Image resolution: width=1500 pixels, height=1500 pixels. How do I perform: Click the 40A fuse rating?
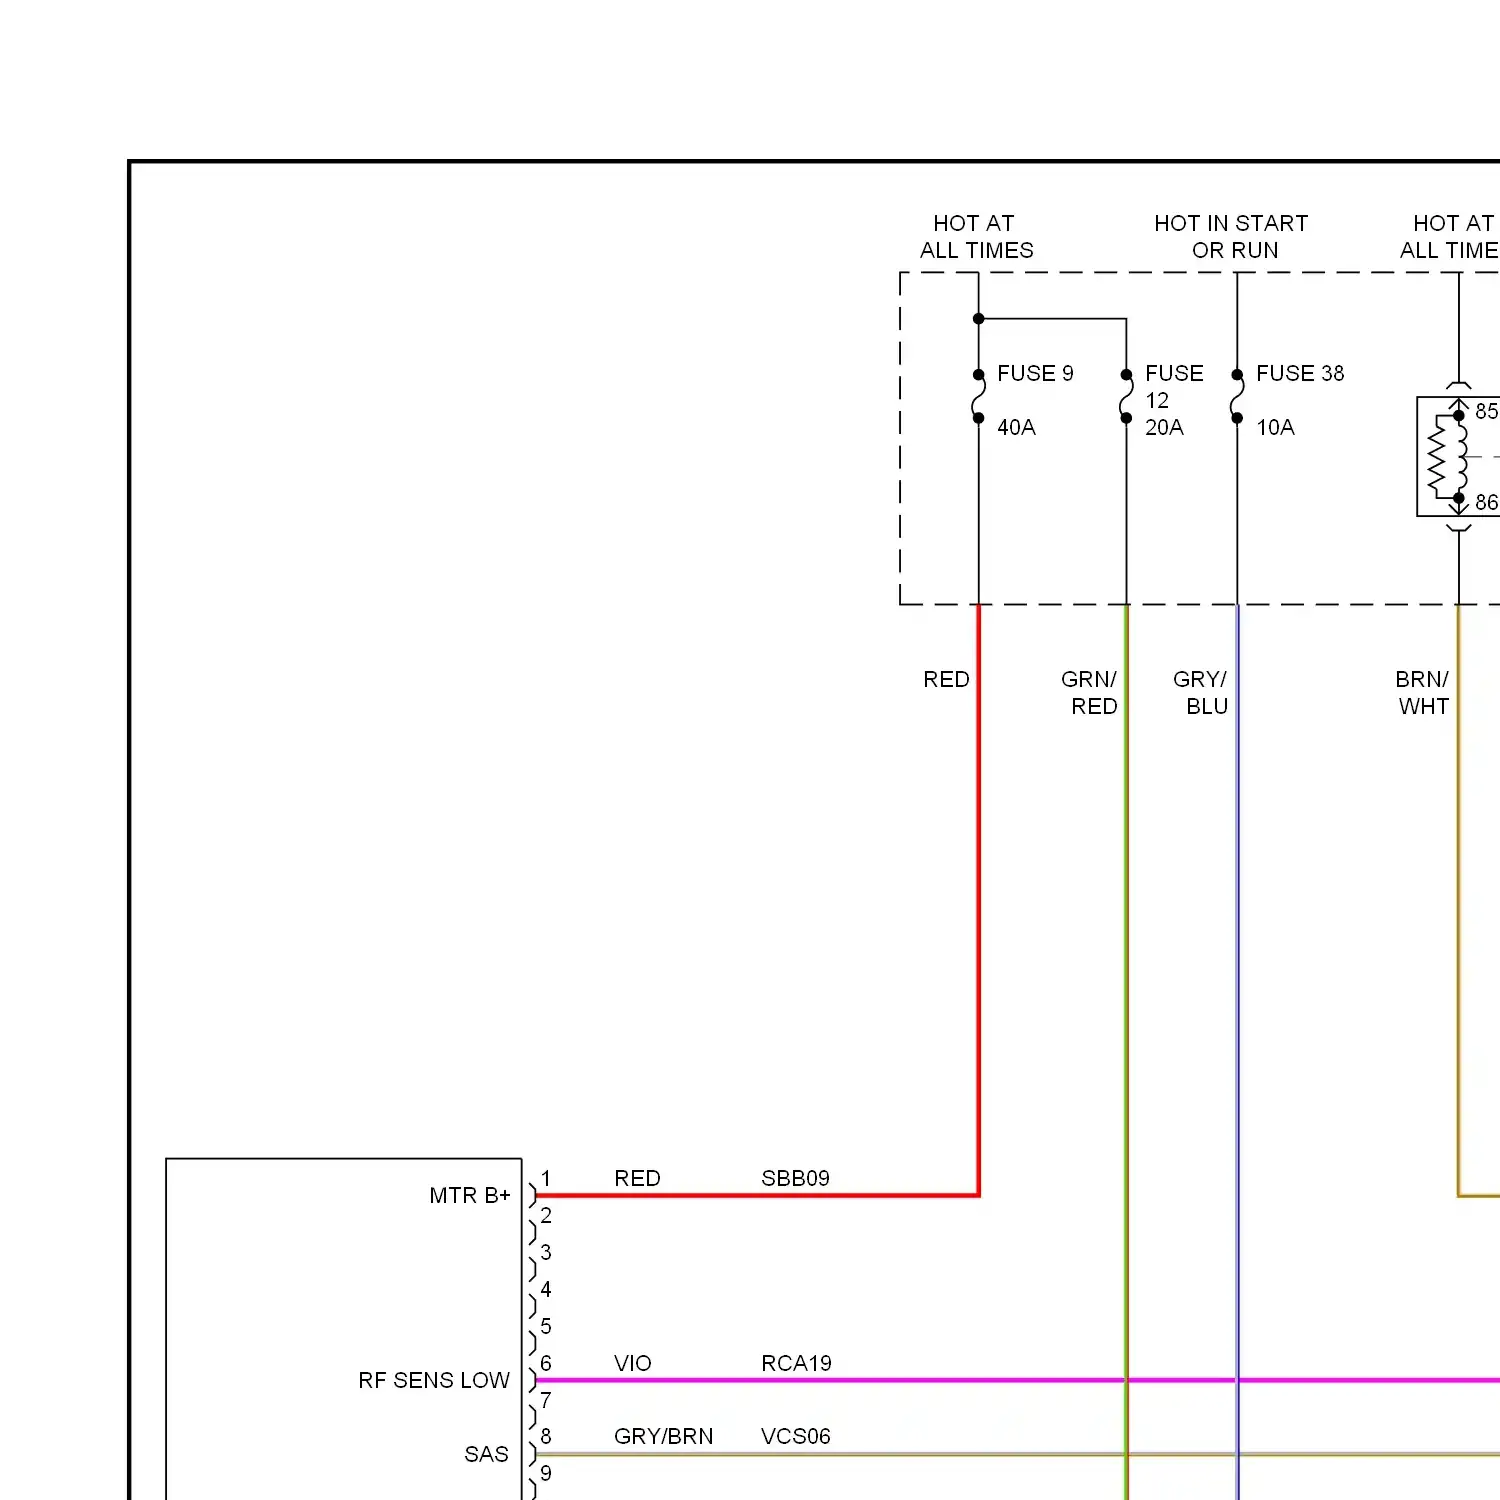click(x=1016, y=427)
